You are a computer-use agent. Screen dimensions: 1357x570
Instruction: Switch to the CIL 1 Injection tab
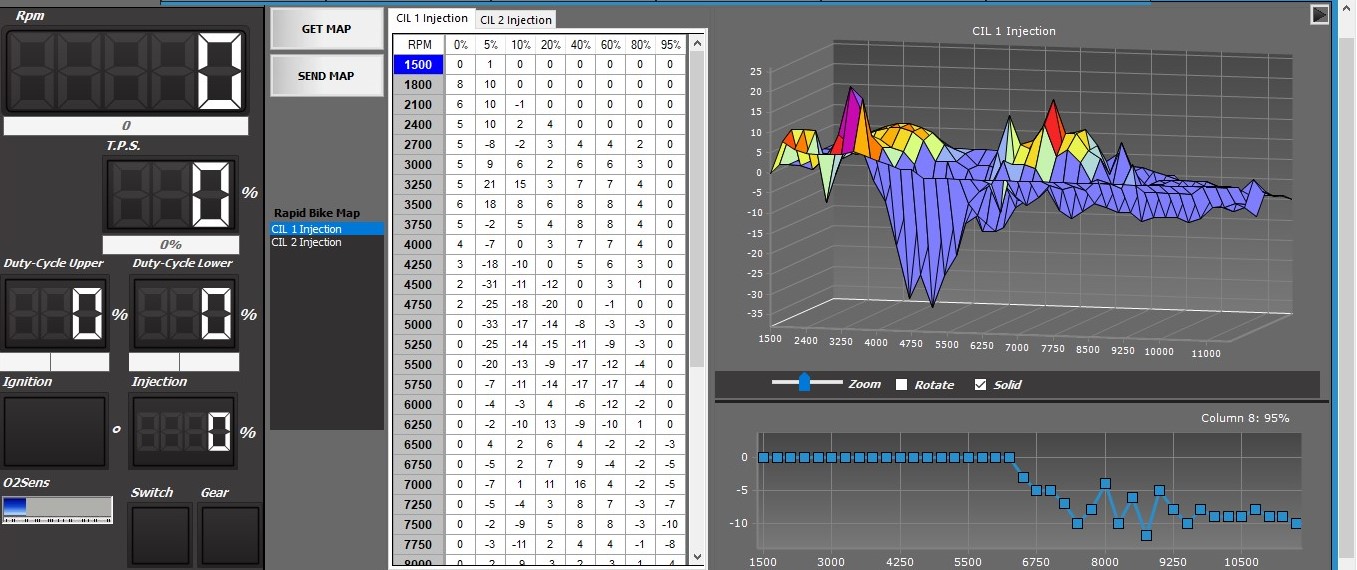pos(431,18)
